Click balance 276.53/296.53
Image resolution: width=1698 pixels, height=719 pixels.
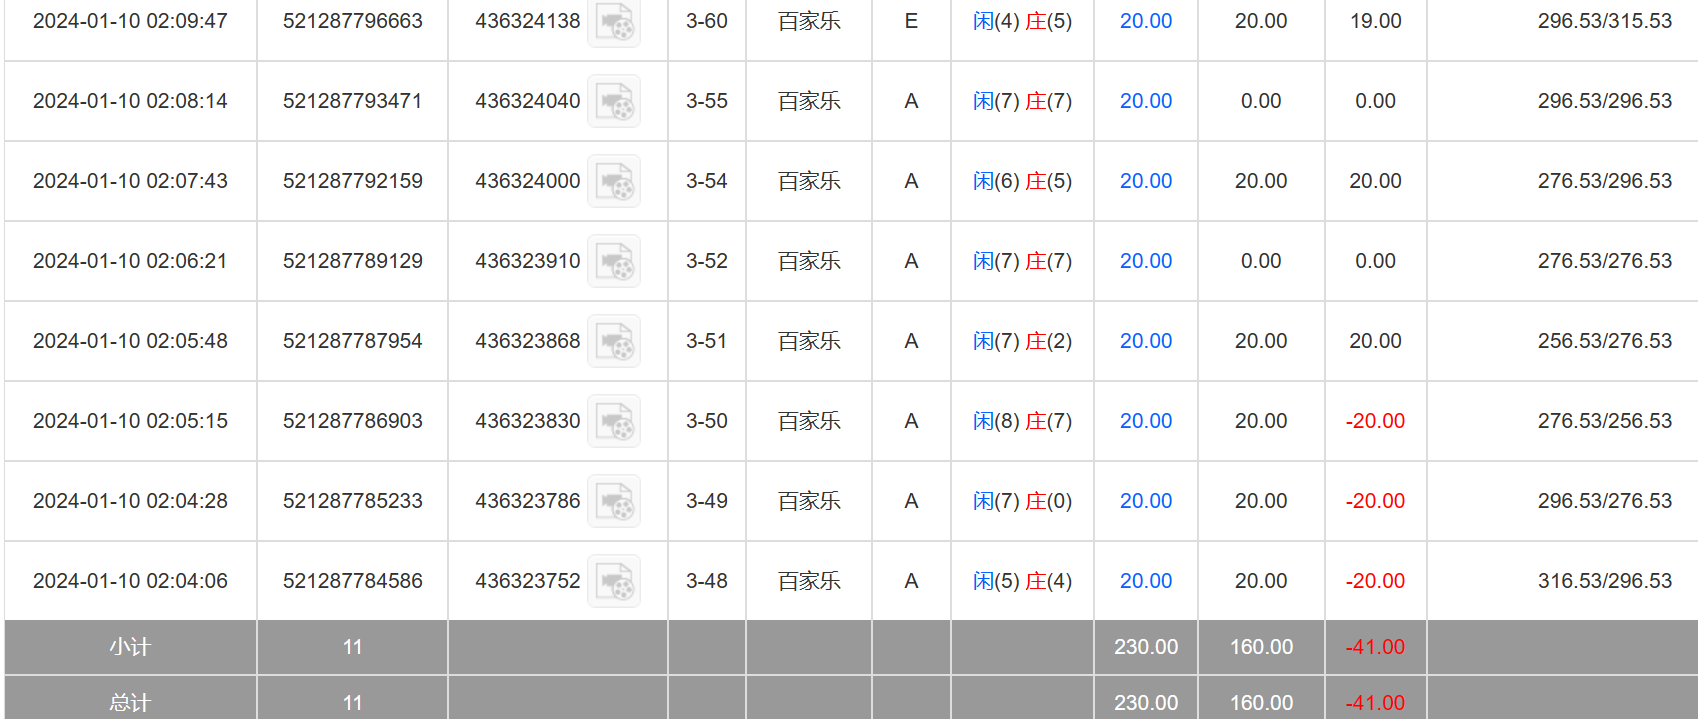[1605, 181]
